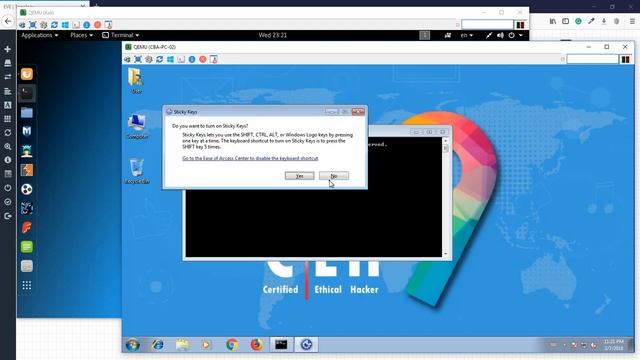
Task: Click blue info icon in CBA-PC-02 QEMU toolbar
Action: click(x=192, y=60)
